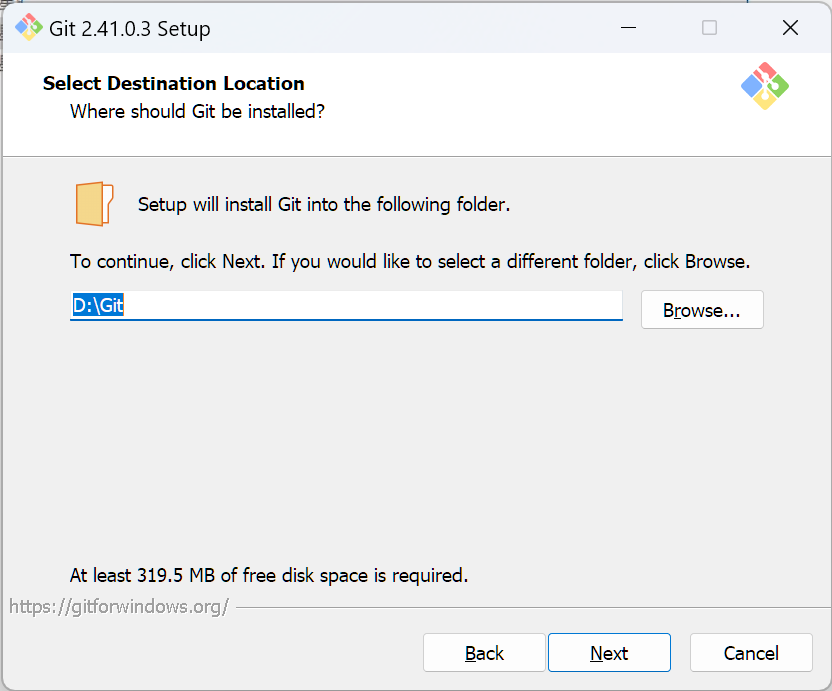Click the Git icon in the title bar

pyautogui.click(x=28, y=28)
